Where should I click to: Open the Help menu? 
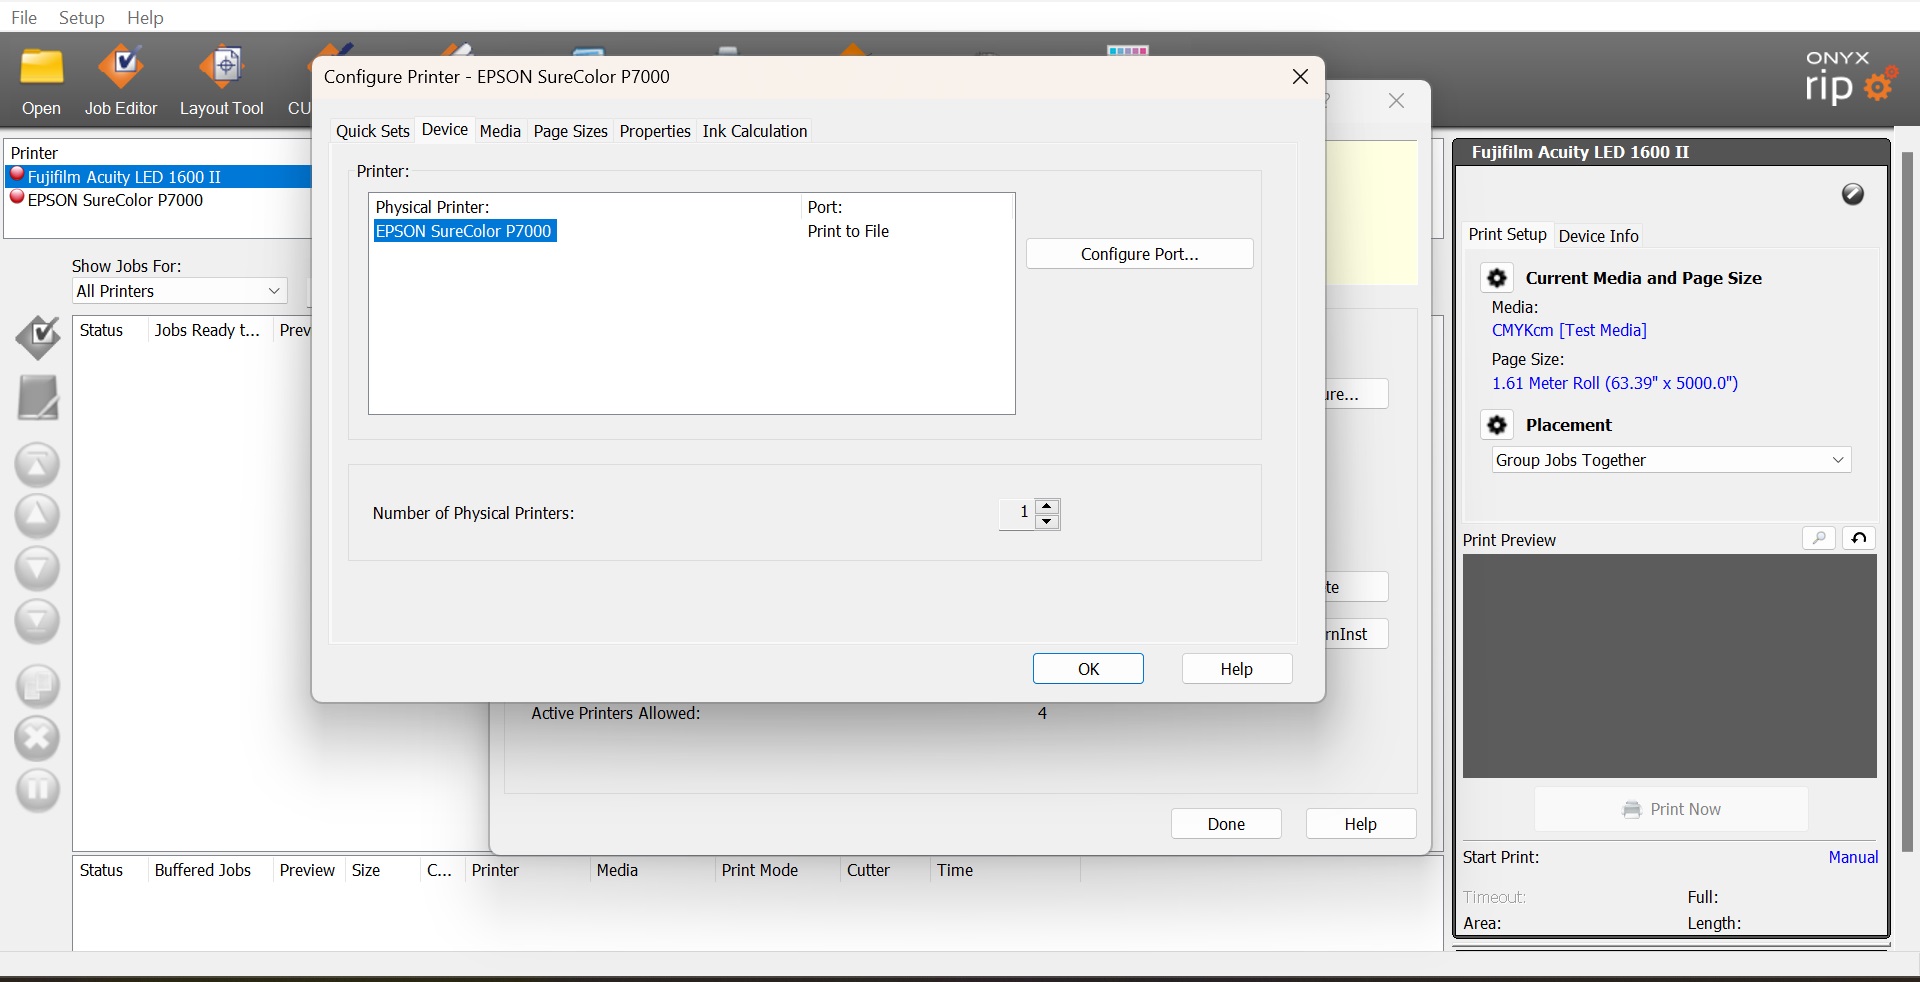[x=145, y=17]
